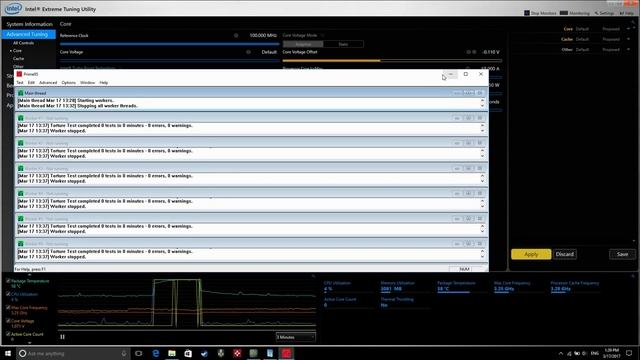Select Adaptive core voltage mode
This screenshot has width=640, height=360.
[x=303, y=44]
